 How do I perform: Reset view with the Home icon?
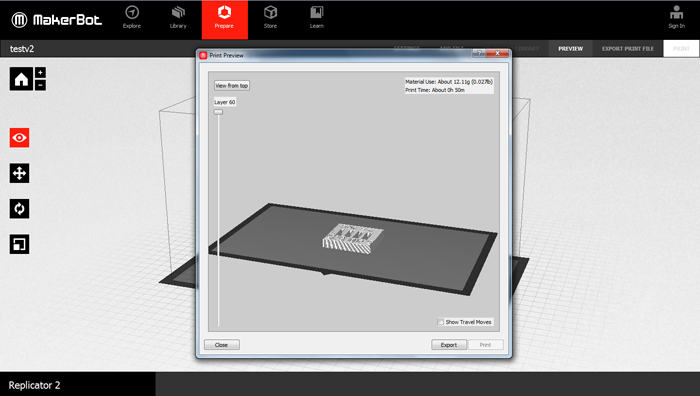coord(21,79)
